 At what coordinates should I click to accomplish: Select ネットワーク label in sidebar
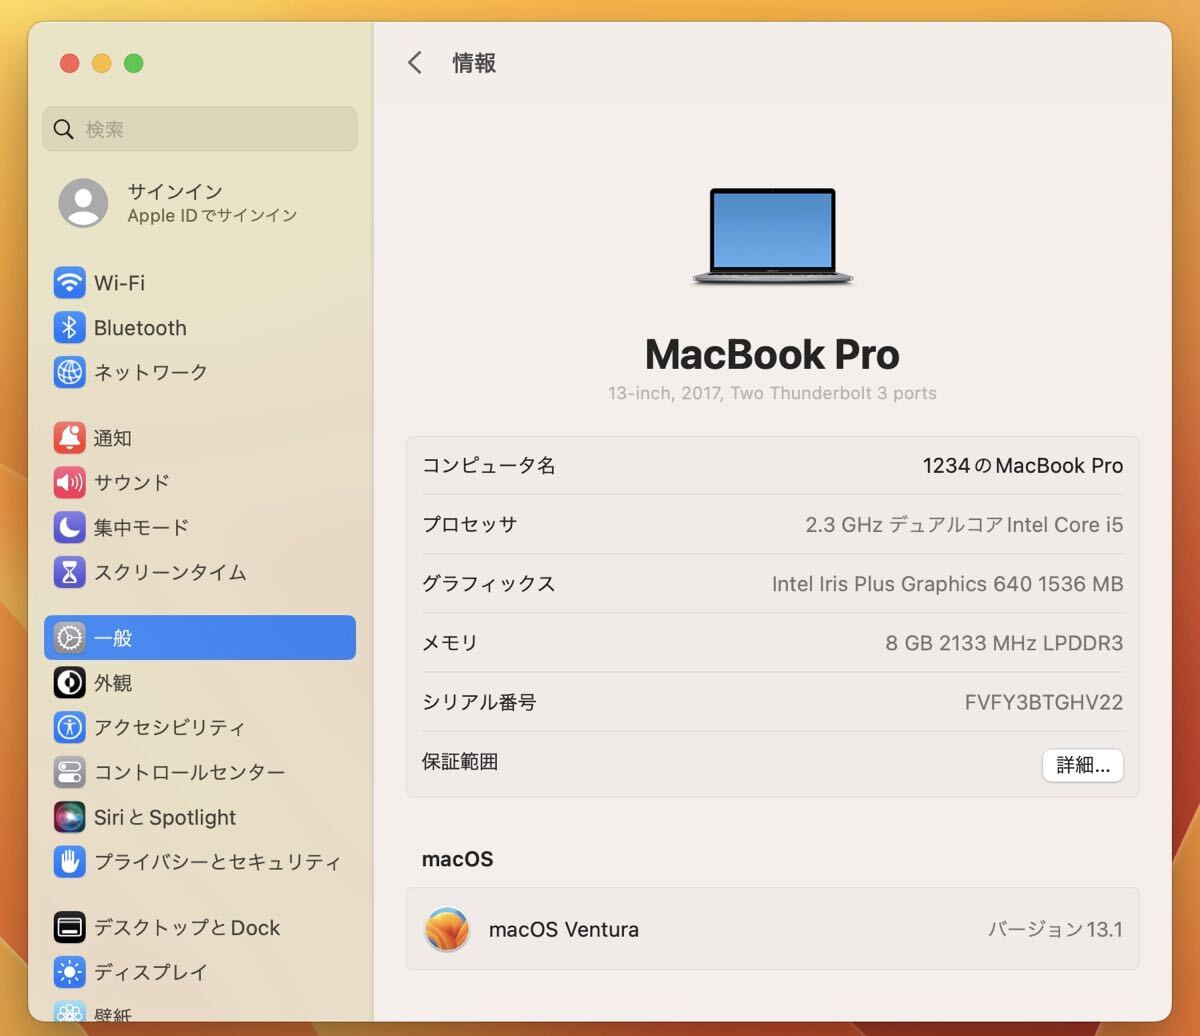coord(151,372)
